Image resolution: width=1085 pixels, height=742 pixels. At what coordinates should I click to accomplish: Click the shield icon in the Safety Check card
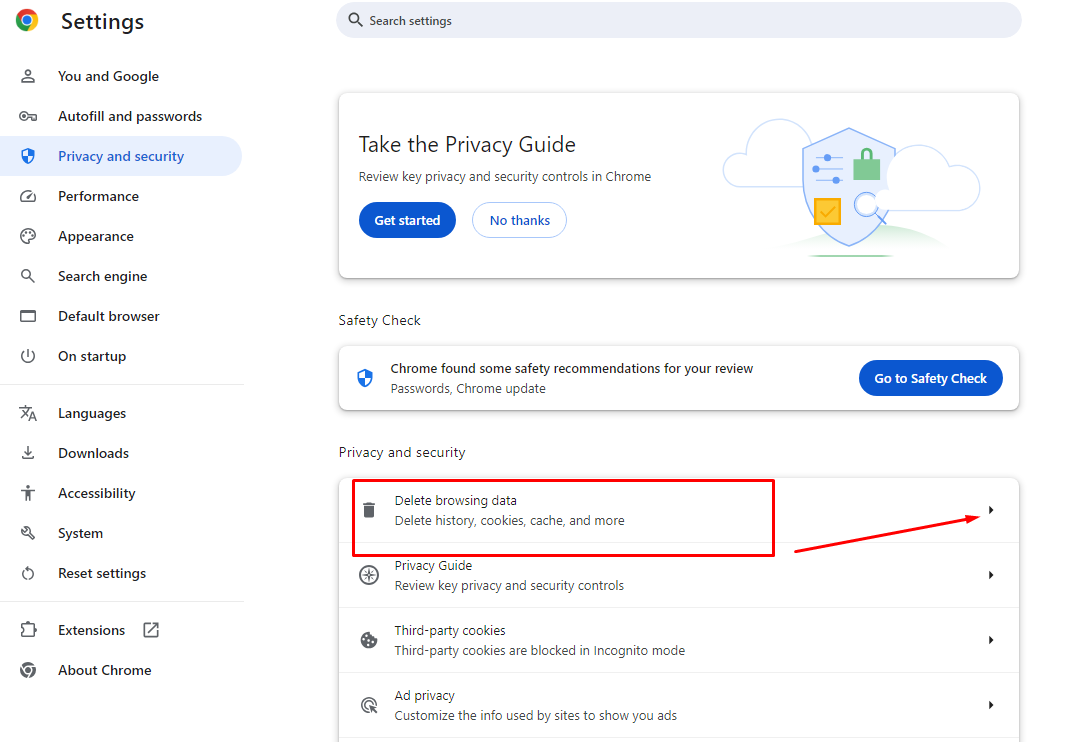pyautogui.click(x=365, y=378)
